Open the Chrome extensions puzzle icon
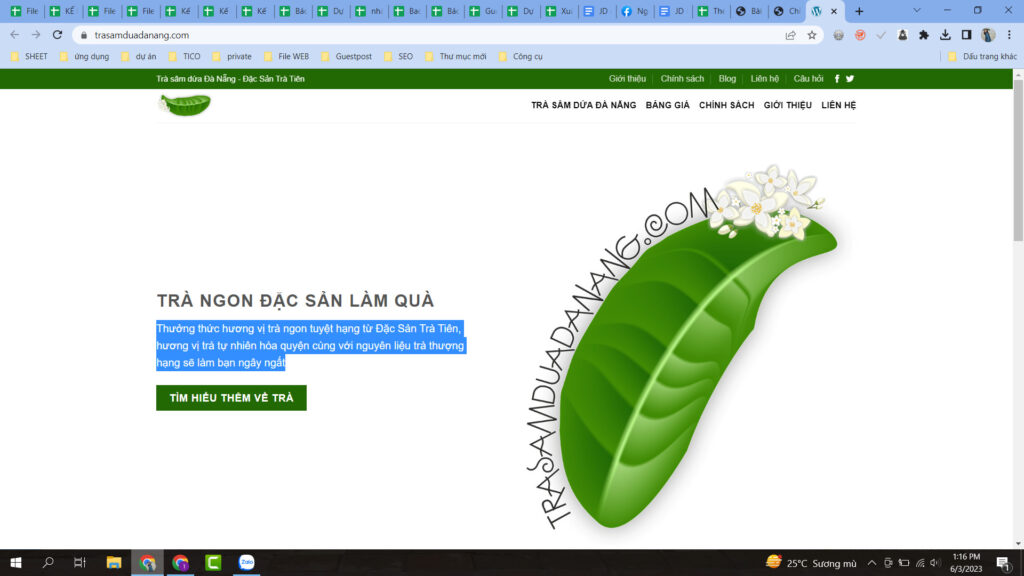This screenshot has height=576, width=1024. (x=924, y=35)
